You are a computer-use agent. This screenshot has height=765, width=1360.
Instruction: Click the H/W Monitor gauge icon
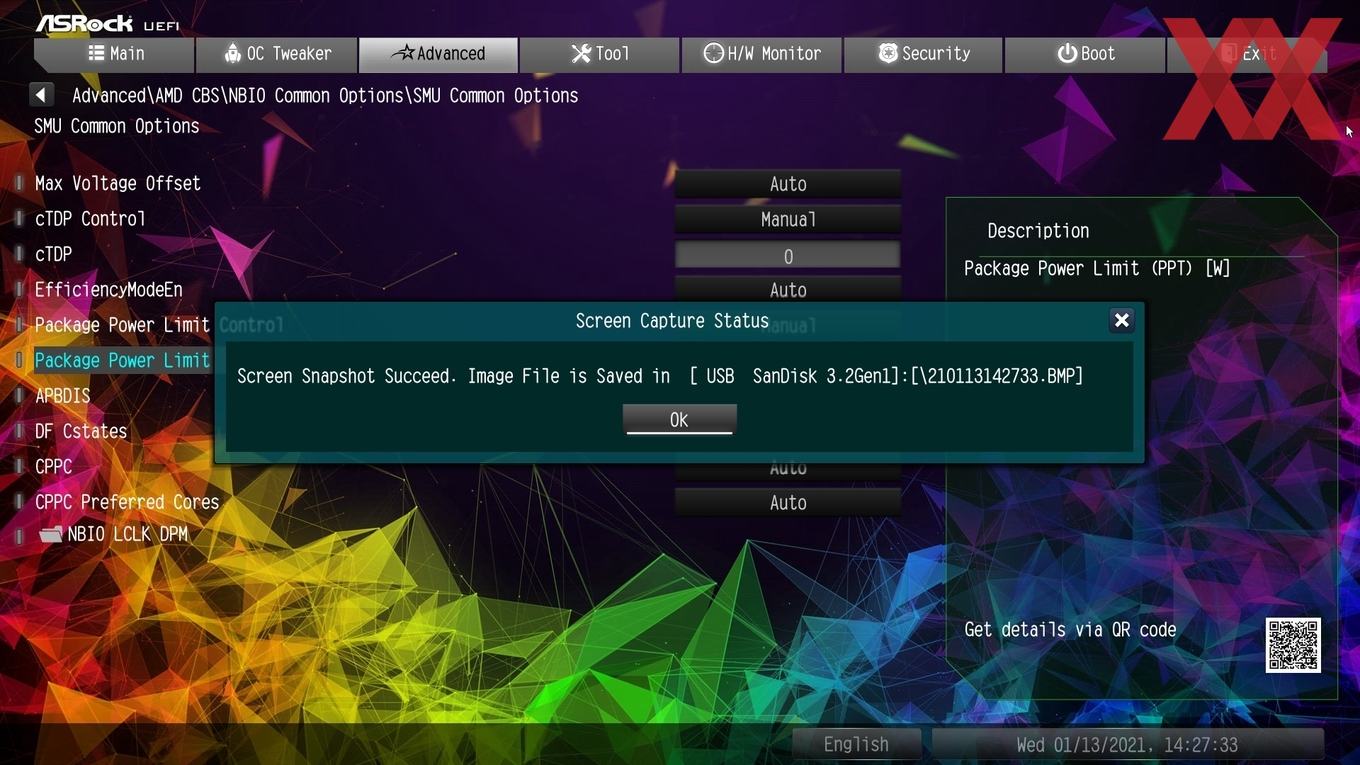(x=713, y=53)
